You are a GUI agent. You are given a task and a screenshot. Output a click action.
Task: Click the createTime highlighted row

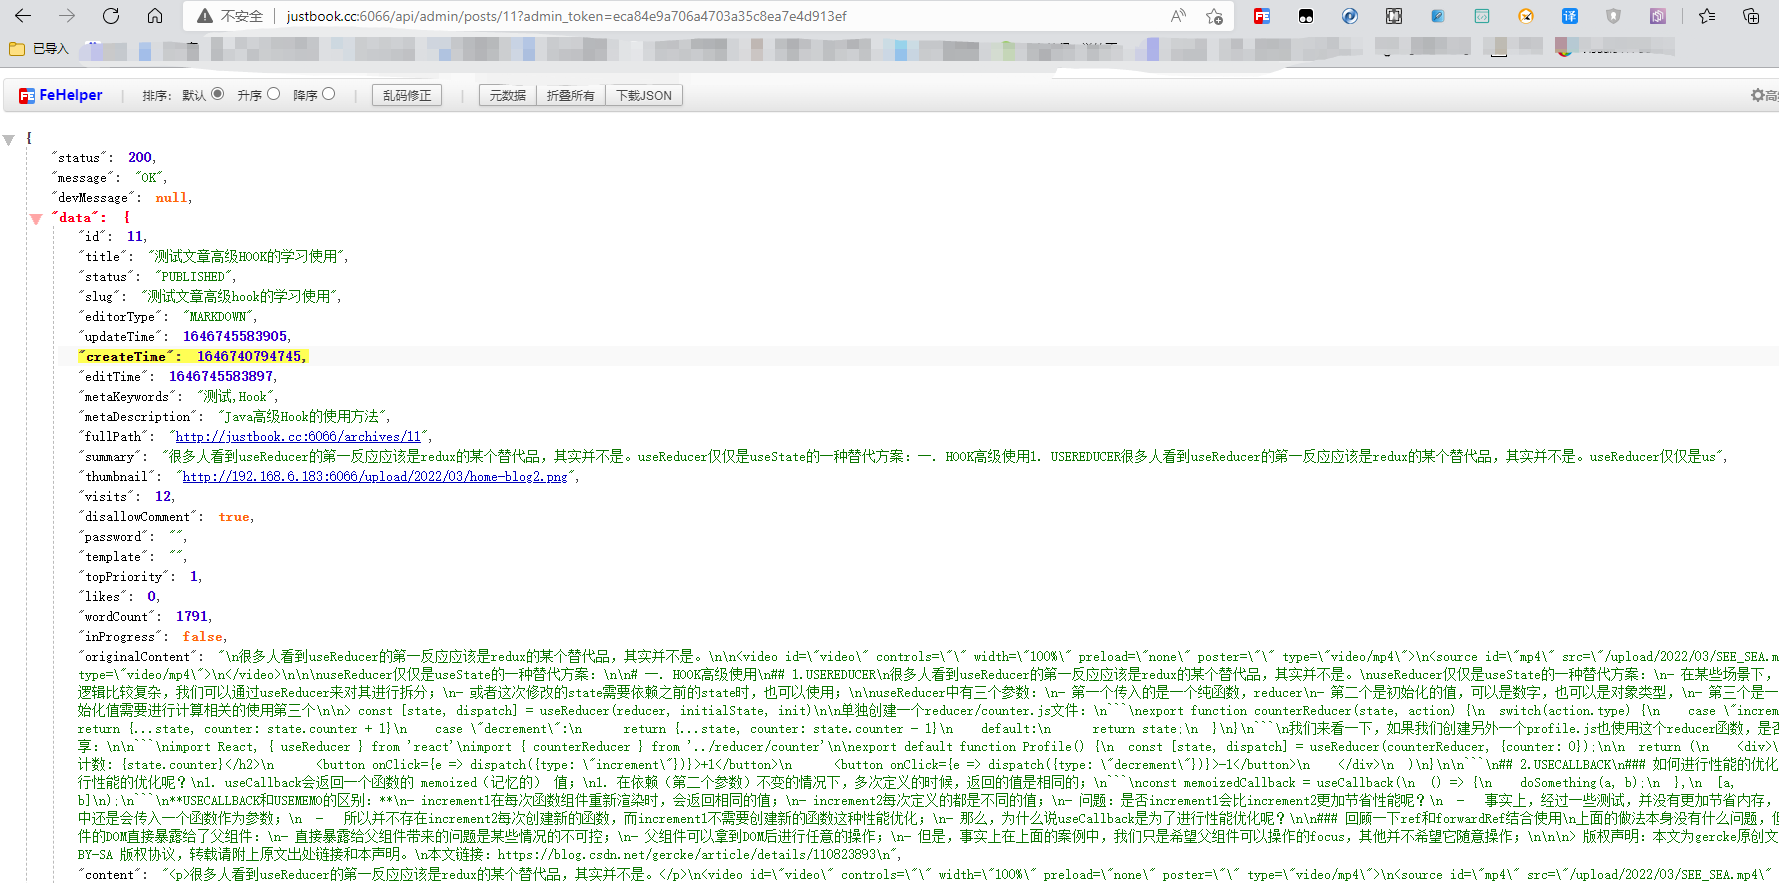[x=193, y=357]
